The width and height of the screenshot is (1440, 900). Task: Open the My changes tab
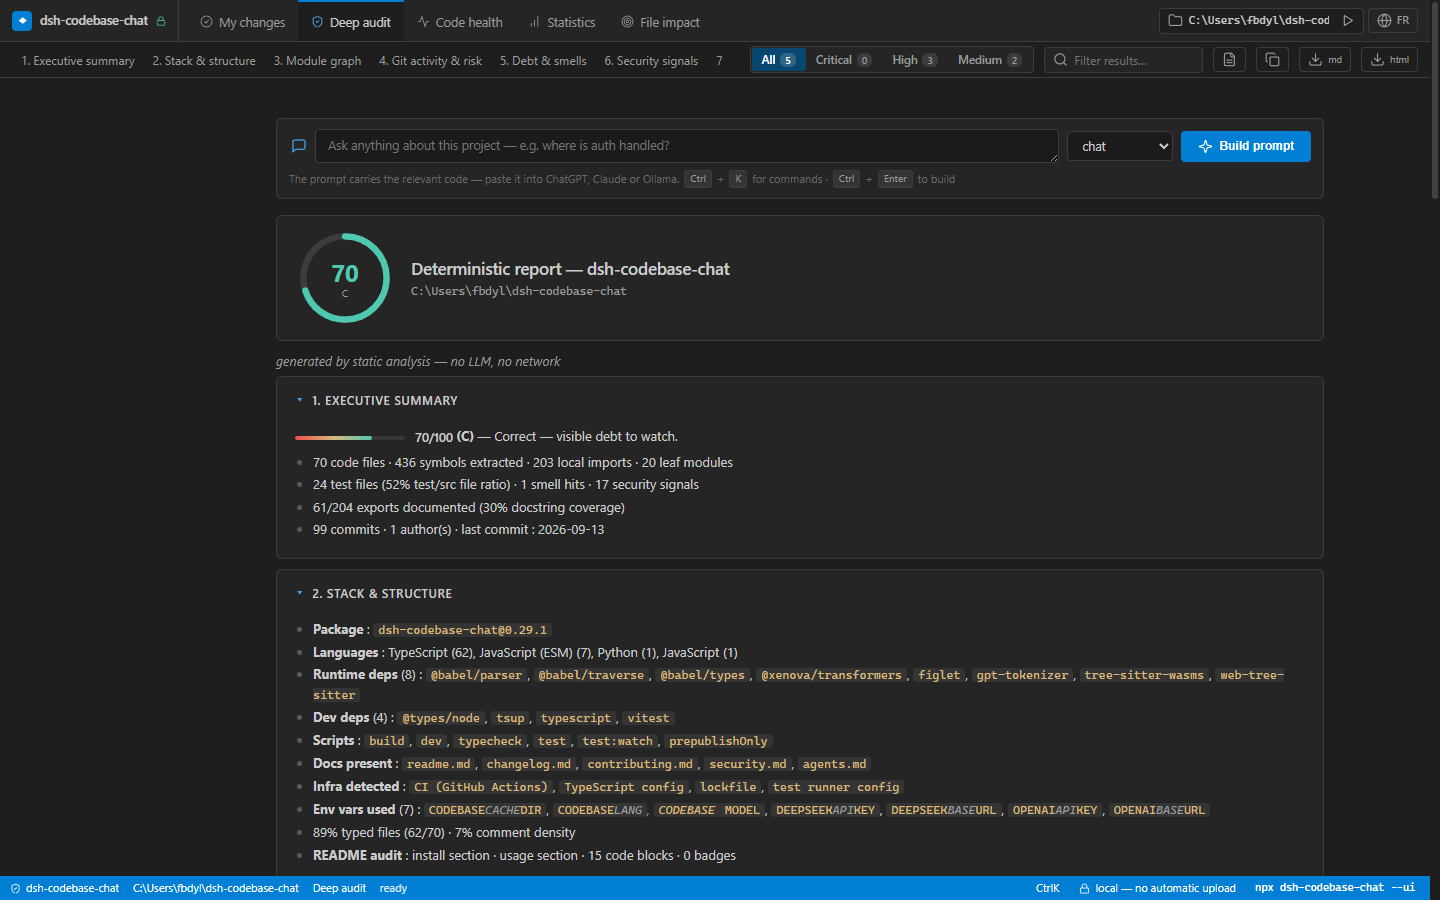tap(242, 22)
